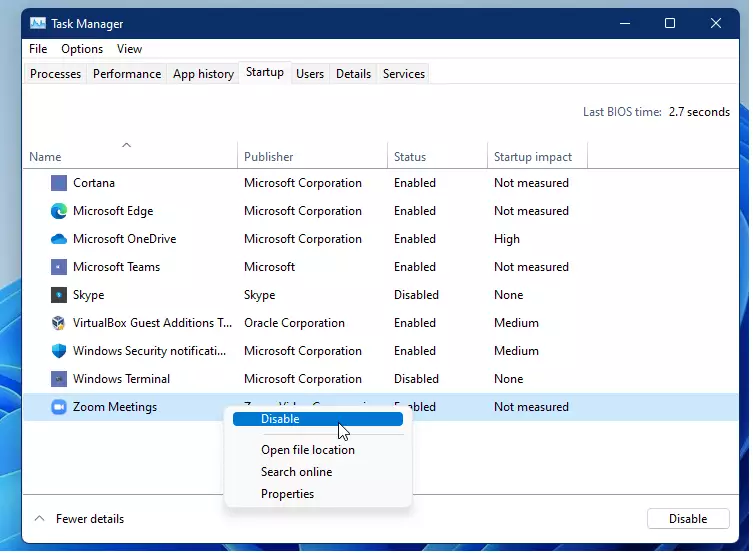Switch to the Services tab
This screenshot has width=753, height=553.
click(404, 74)
